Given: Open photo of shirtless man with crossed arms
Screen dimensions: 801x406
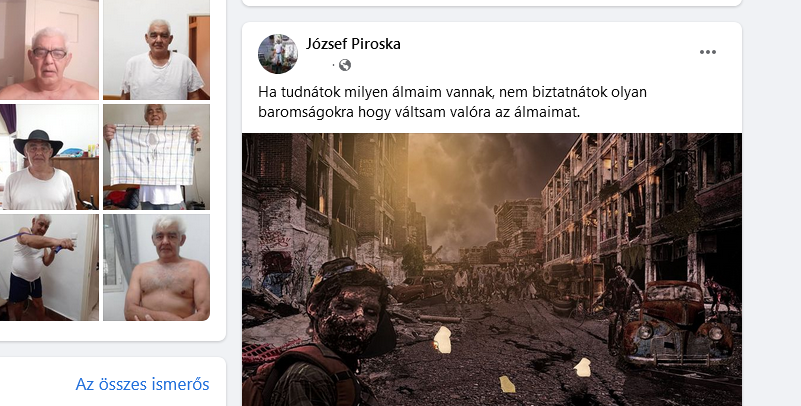Looking at the screenshot, I should tap(156, 267).
